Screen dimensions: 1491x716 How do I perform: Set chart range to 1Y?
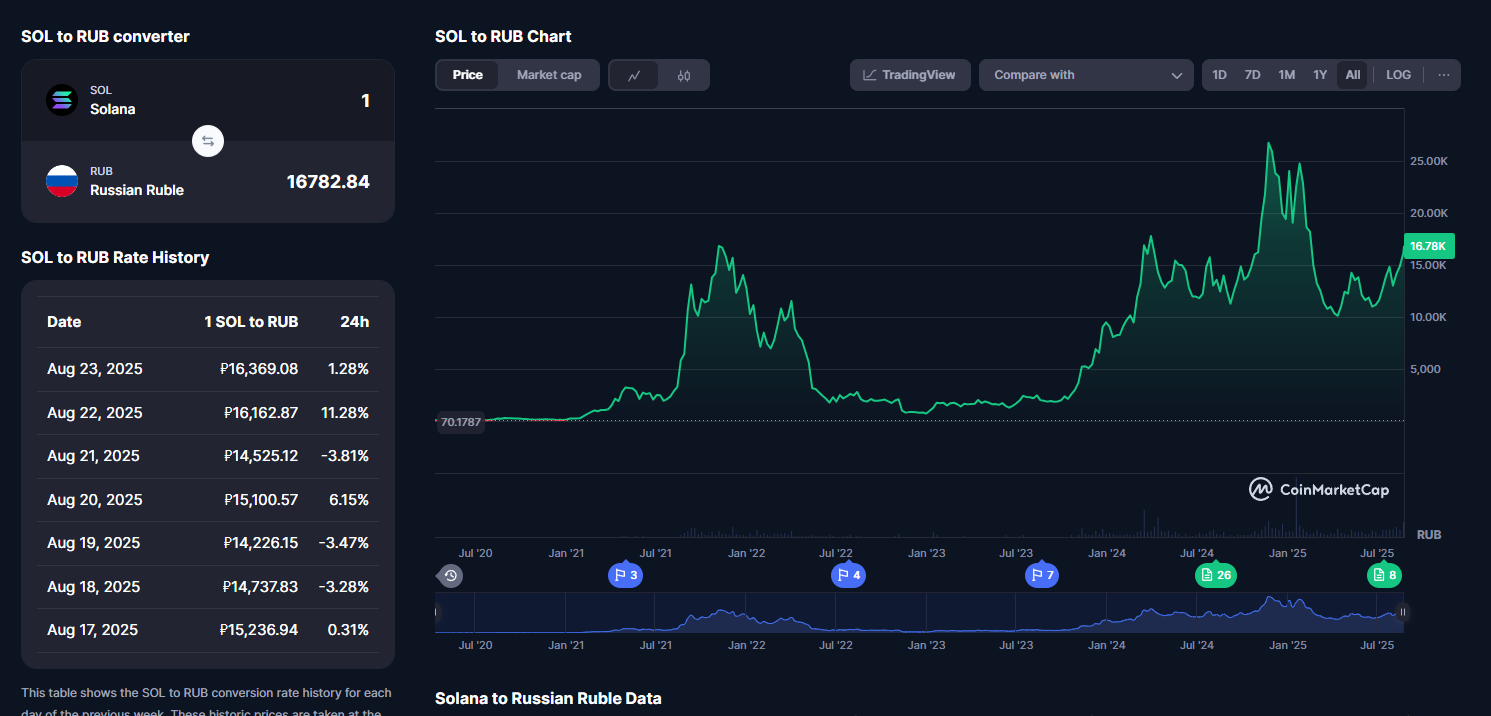[1320, 75]
